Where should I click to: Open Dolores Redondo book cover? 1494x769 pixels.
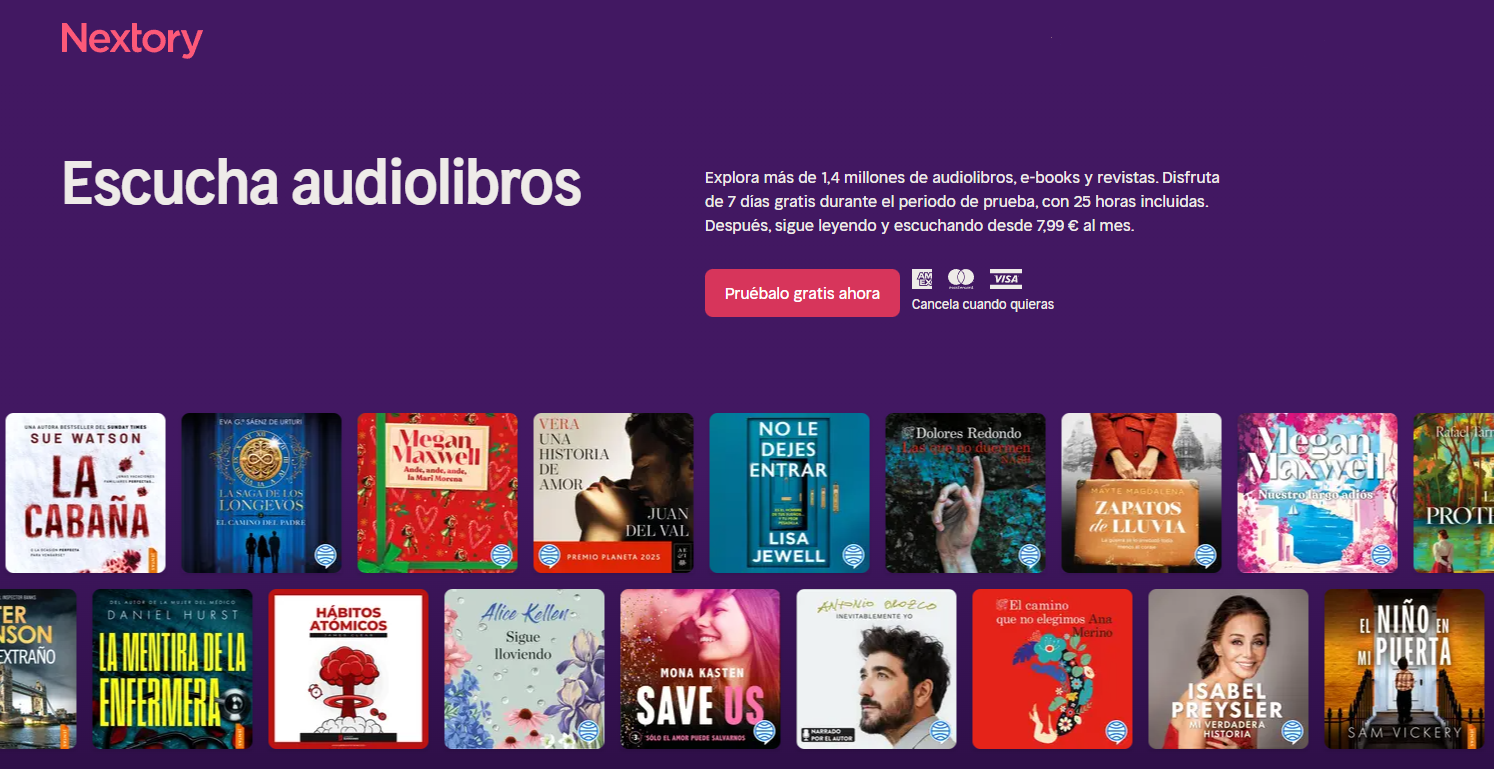(966, 493)
